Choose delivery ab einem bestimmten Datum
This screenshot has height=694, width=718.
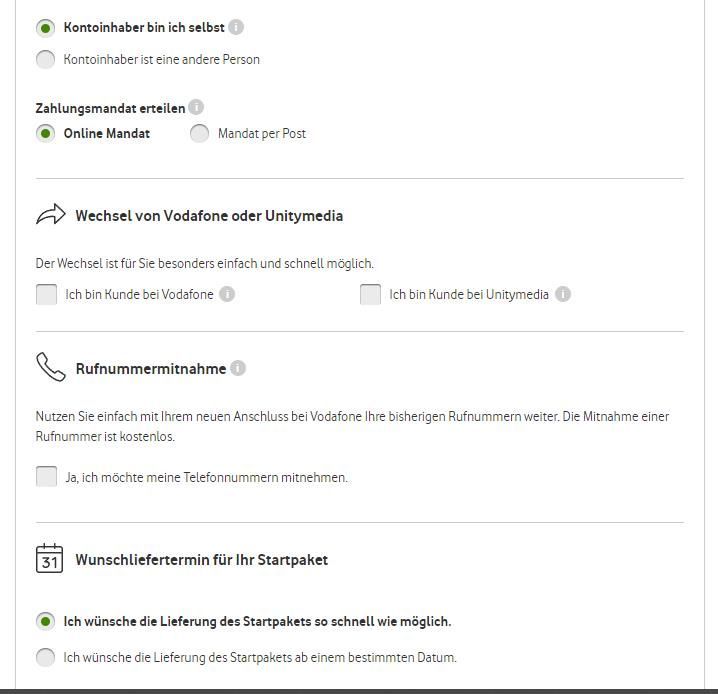45,657
